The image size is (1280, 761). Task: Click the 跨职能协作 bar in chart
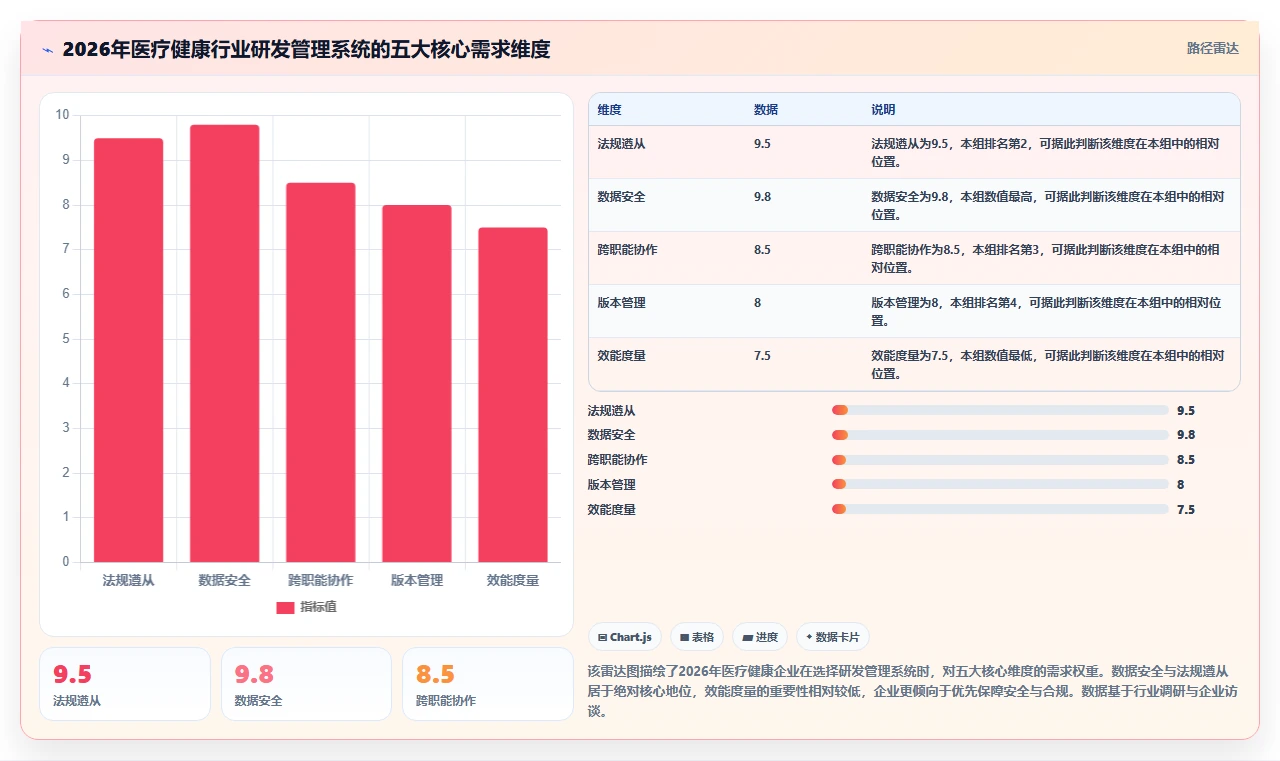[x=320, y=372]
